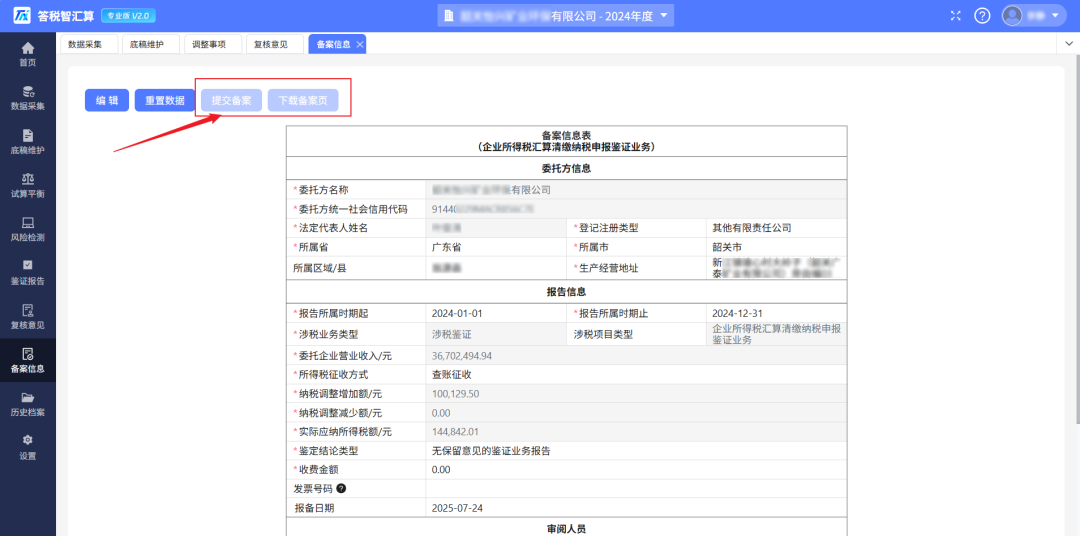Click the 报备日期 value 2025-07-24

point(636,508)
